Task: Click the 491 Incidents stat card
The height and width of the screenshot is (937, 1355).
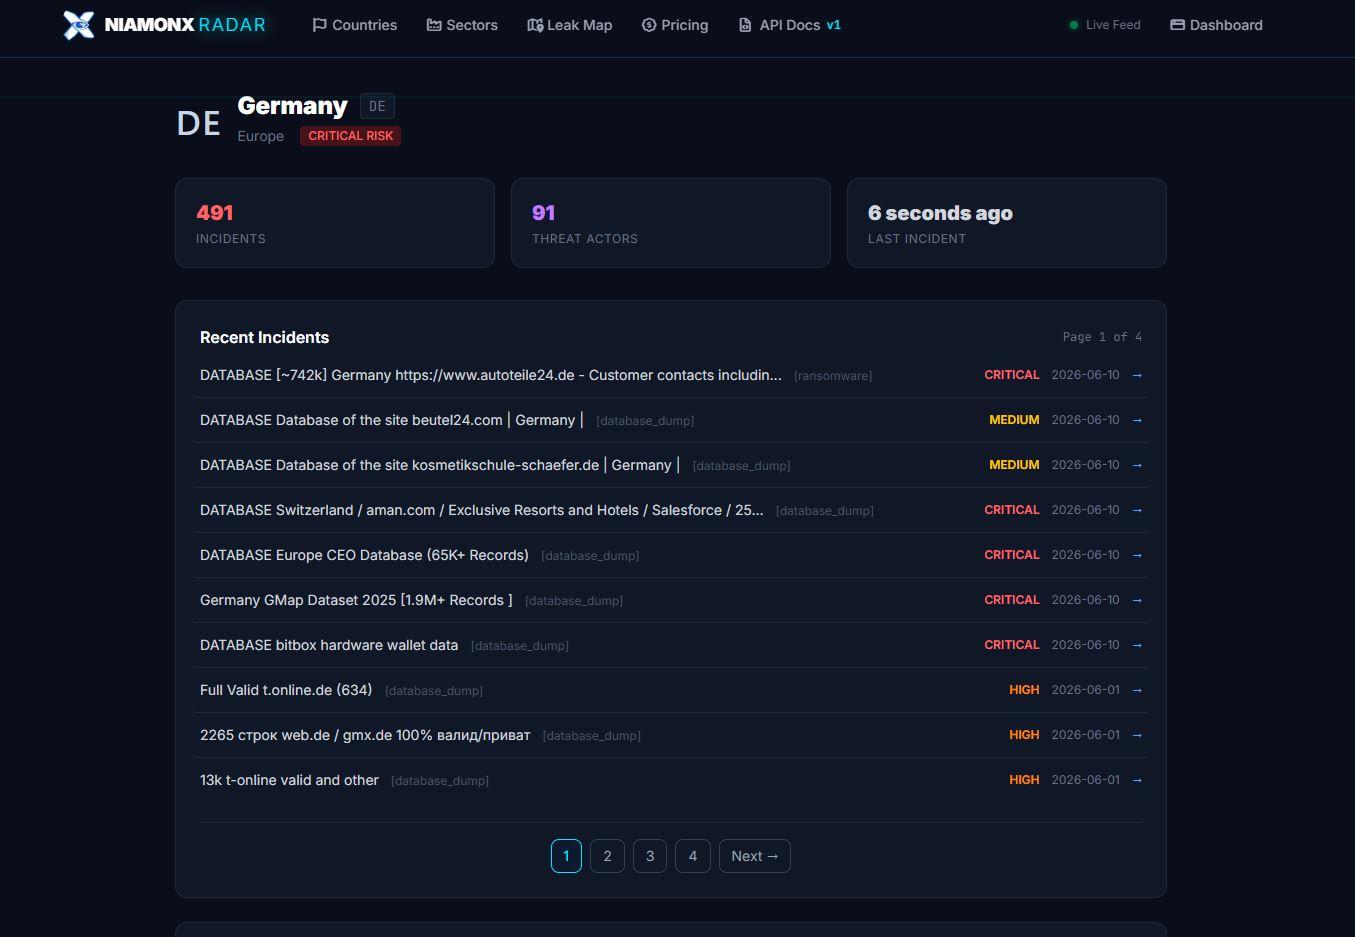Action: [335, 223]
